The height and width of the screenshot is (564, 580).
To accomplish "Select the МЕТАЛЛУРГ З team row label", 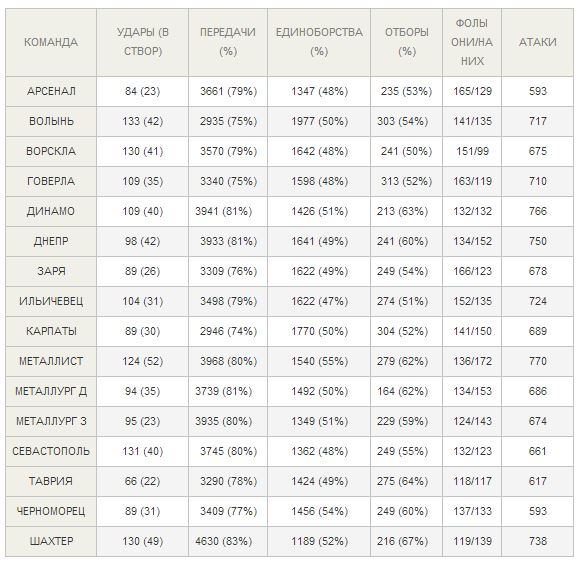I will point(51,421).
